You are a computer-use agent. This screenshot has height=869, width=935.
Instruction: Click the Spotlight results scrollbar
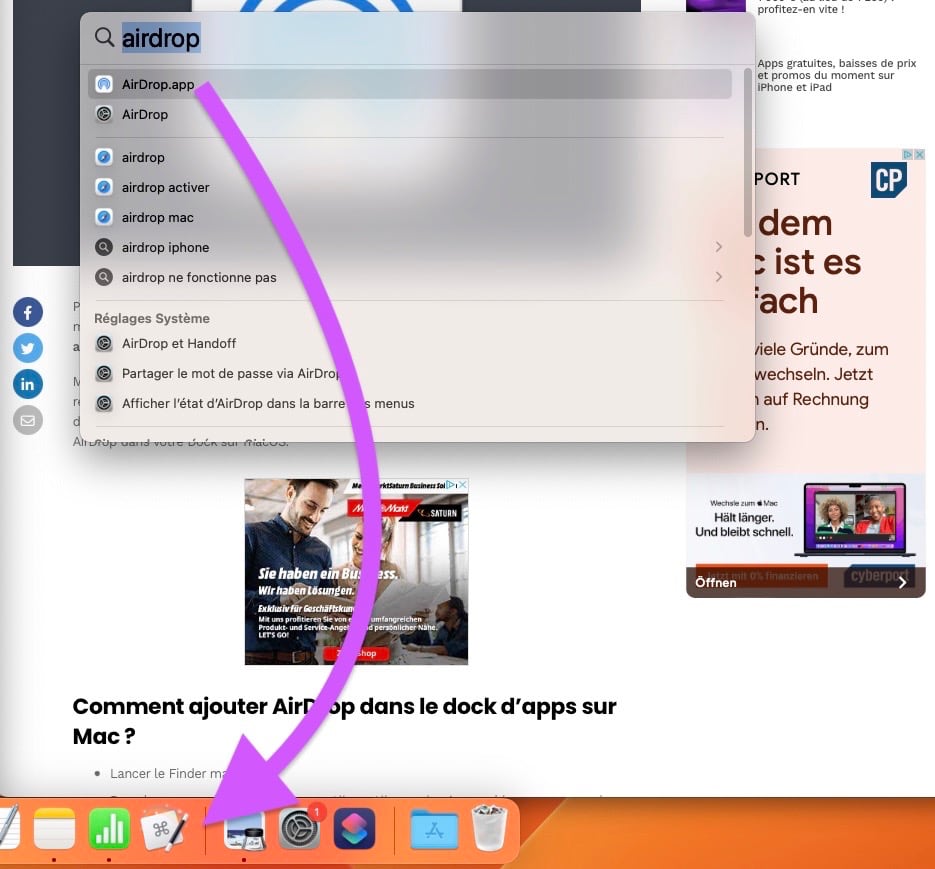point(747,153)
